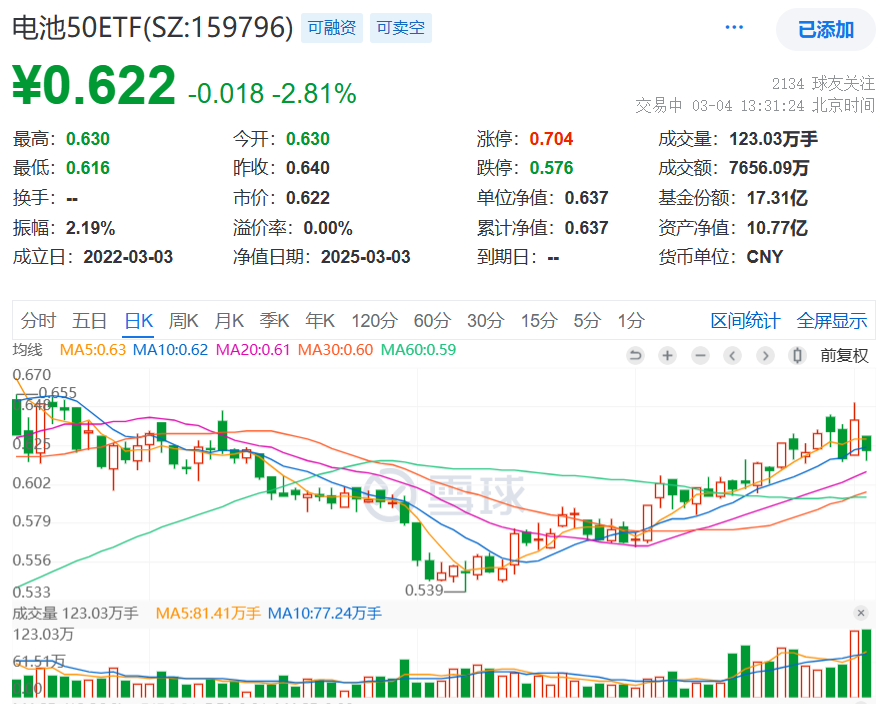Open the 前复权 adjustment dropdown
This screenshot has width=891, height=704.
pos(844,355)
